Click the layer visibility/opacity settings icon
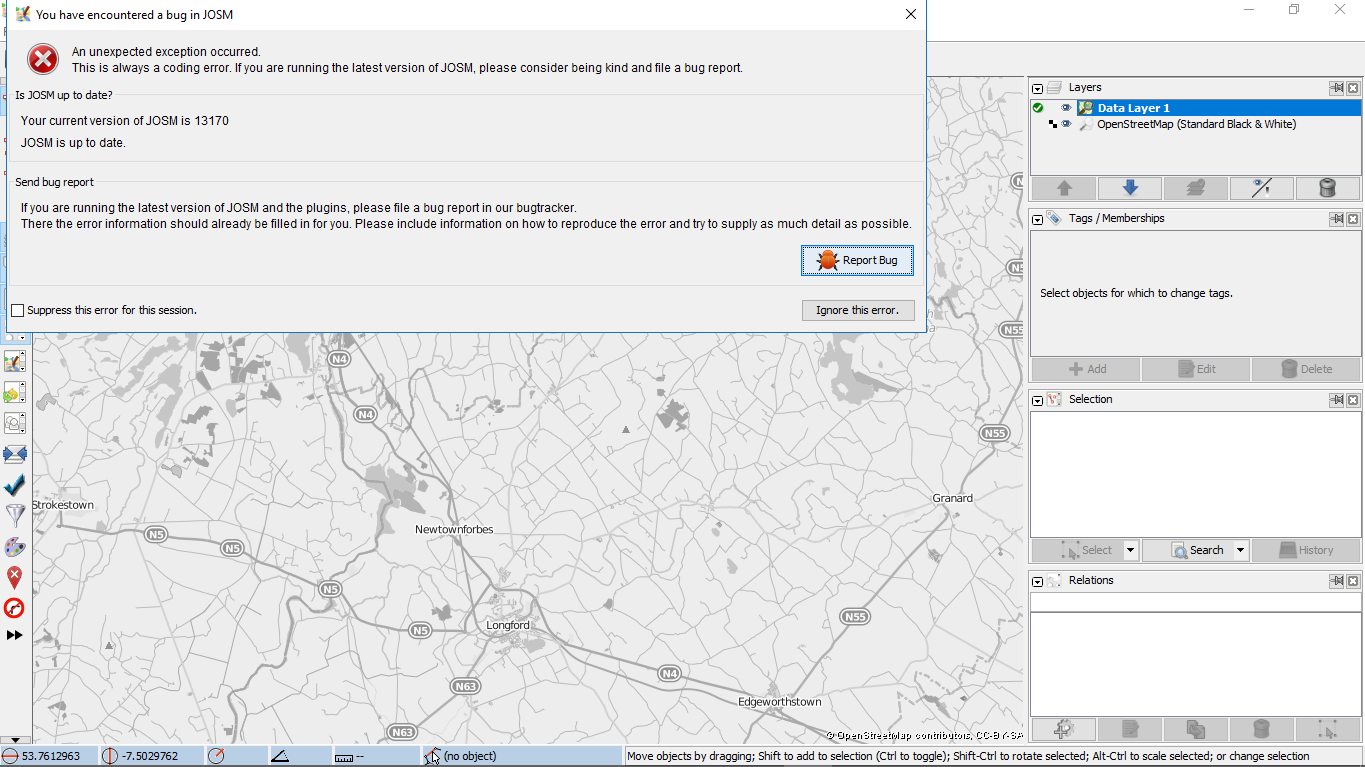Viewport: 1365px width, 767px height. (x=1261, y=188)
